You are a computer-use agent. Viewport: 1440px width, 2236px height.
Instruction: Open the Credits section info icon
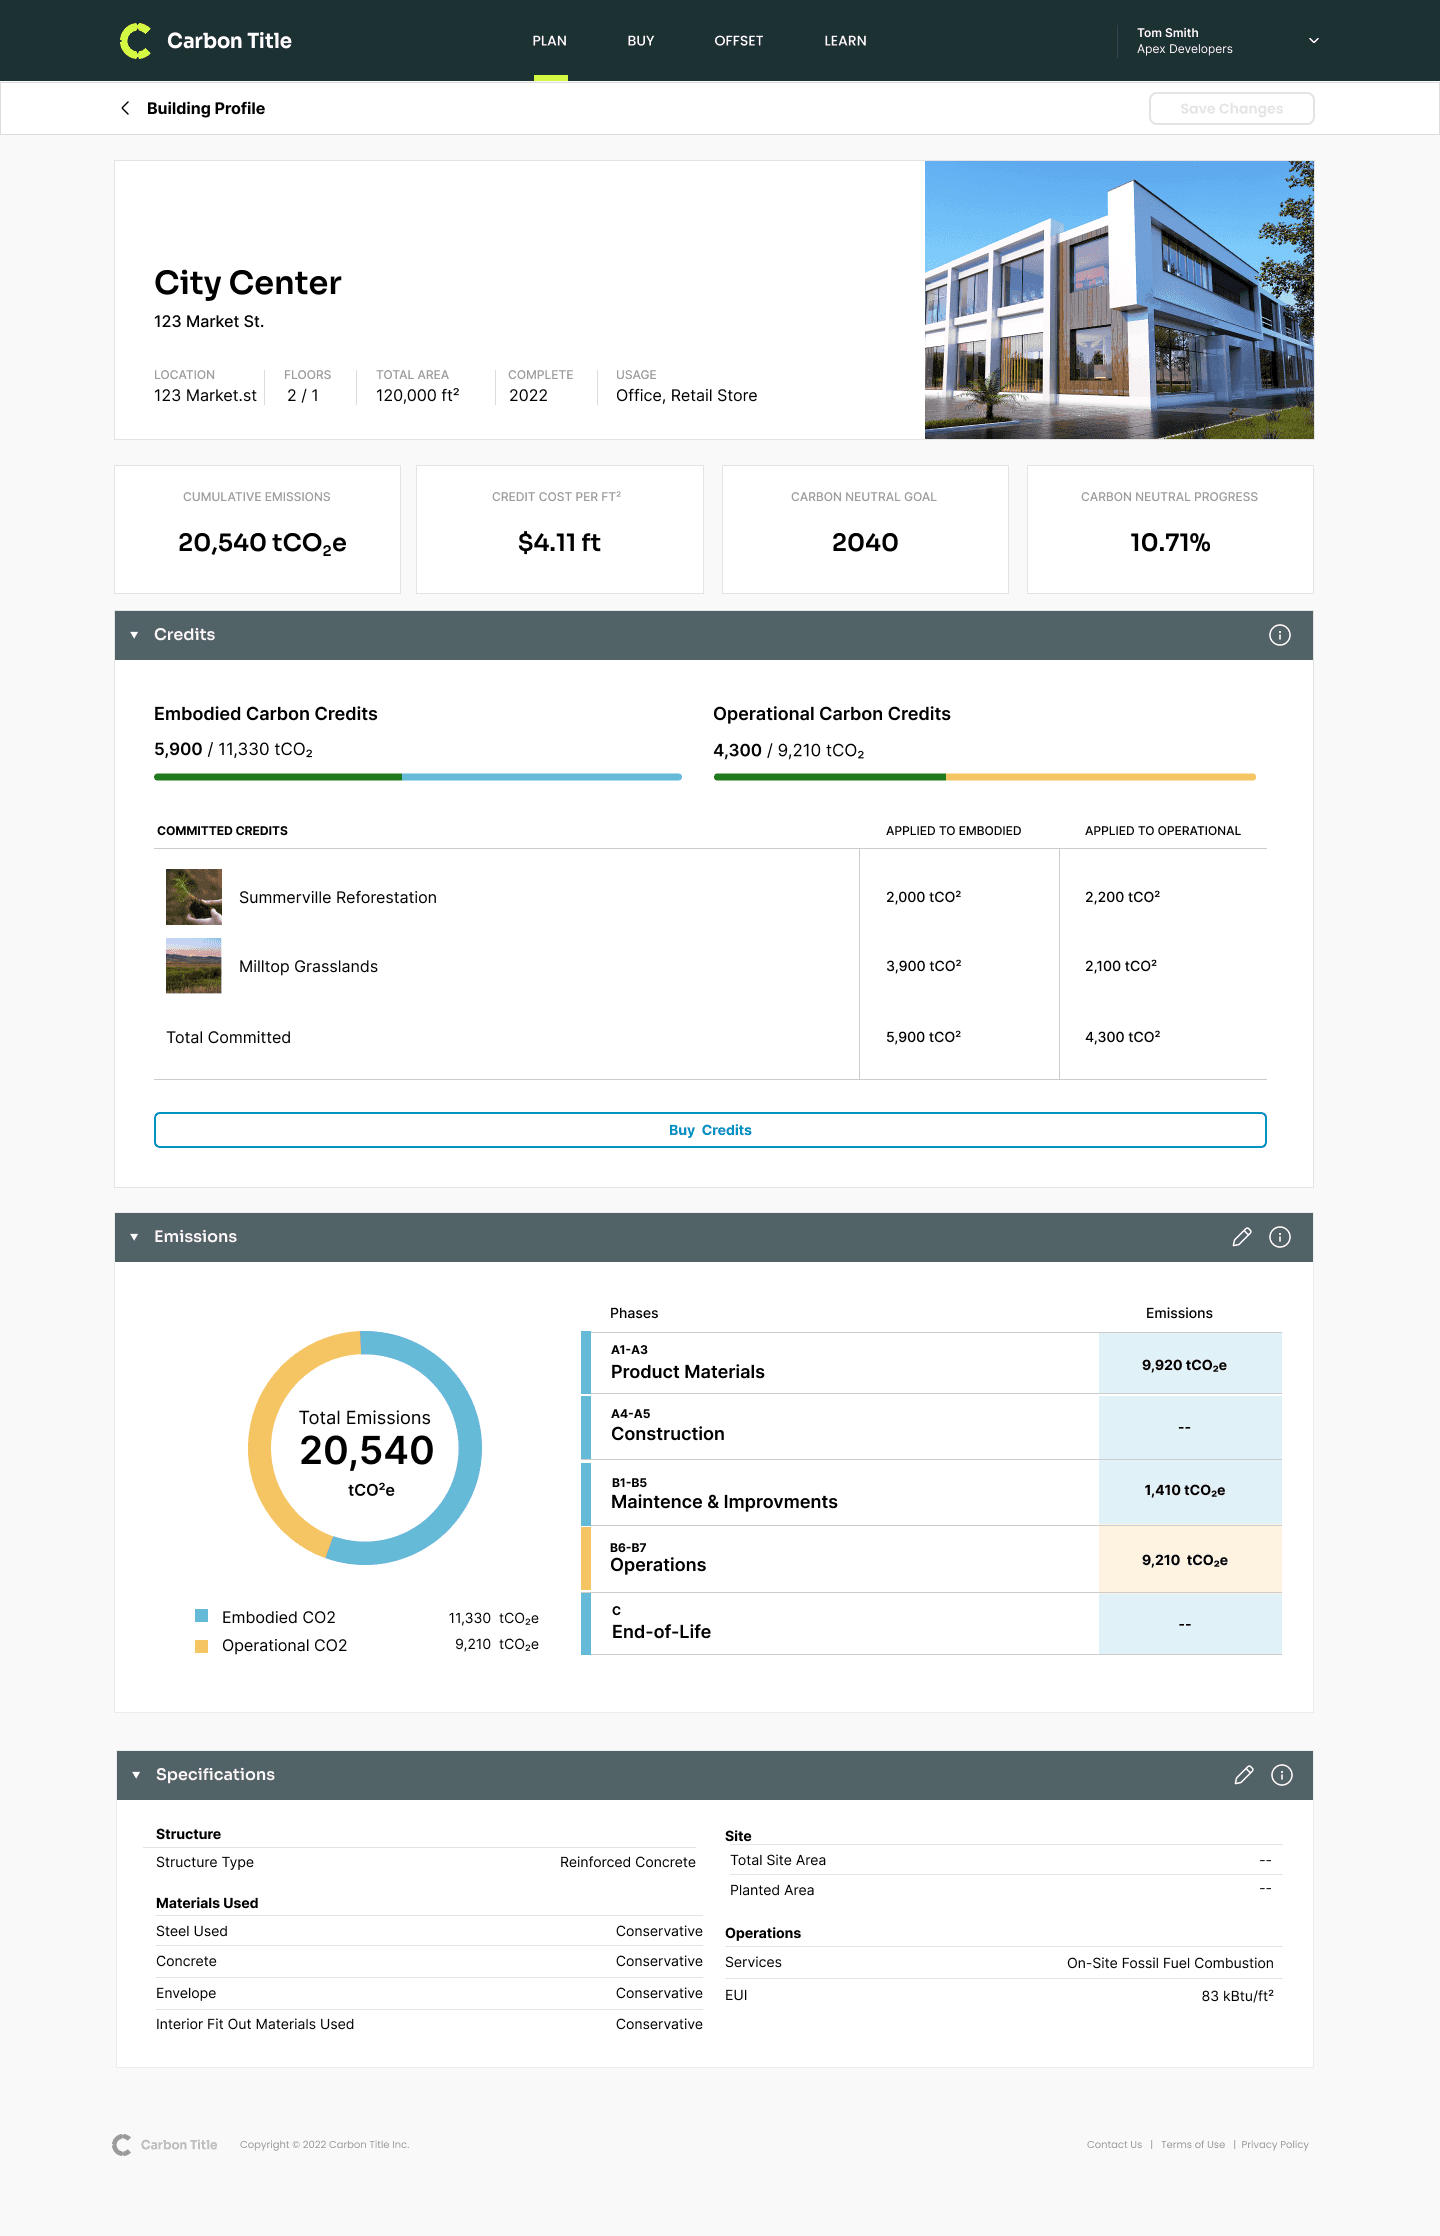pos(1280,635)
